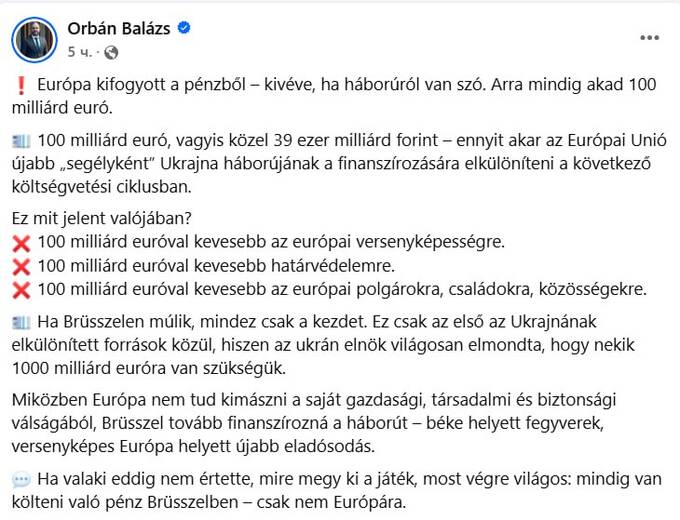Click the Orbán Balázs author name
680x520 pixels.
click(x=119, y=29)
